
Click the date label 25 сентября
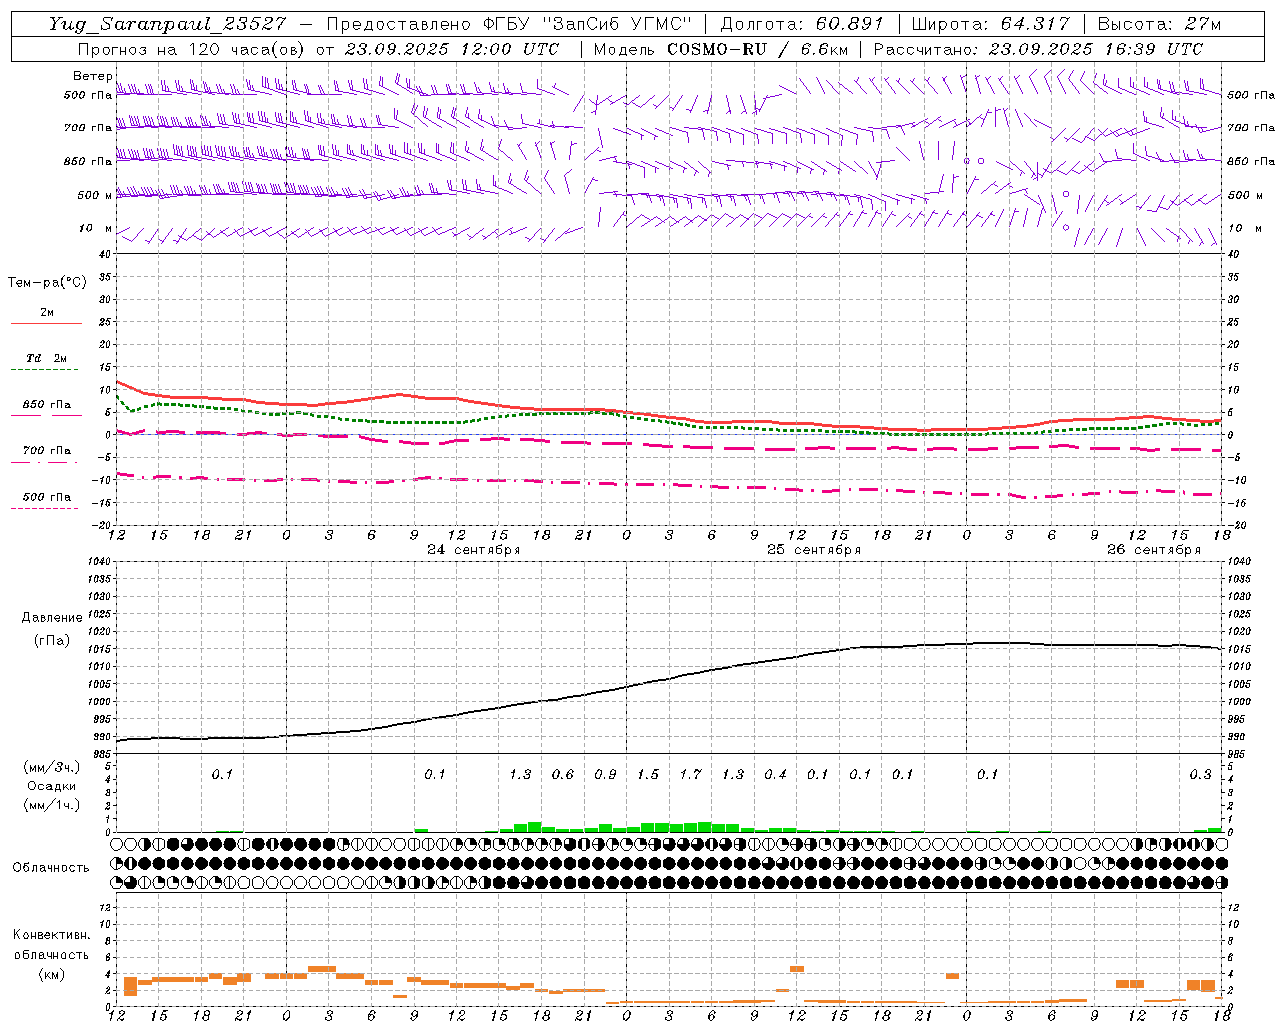814,550
